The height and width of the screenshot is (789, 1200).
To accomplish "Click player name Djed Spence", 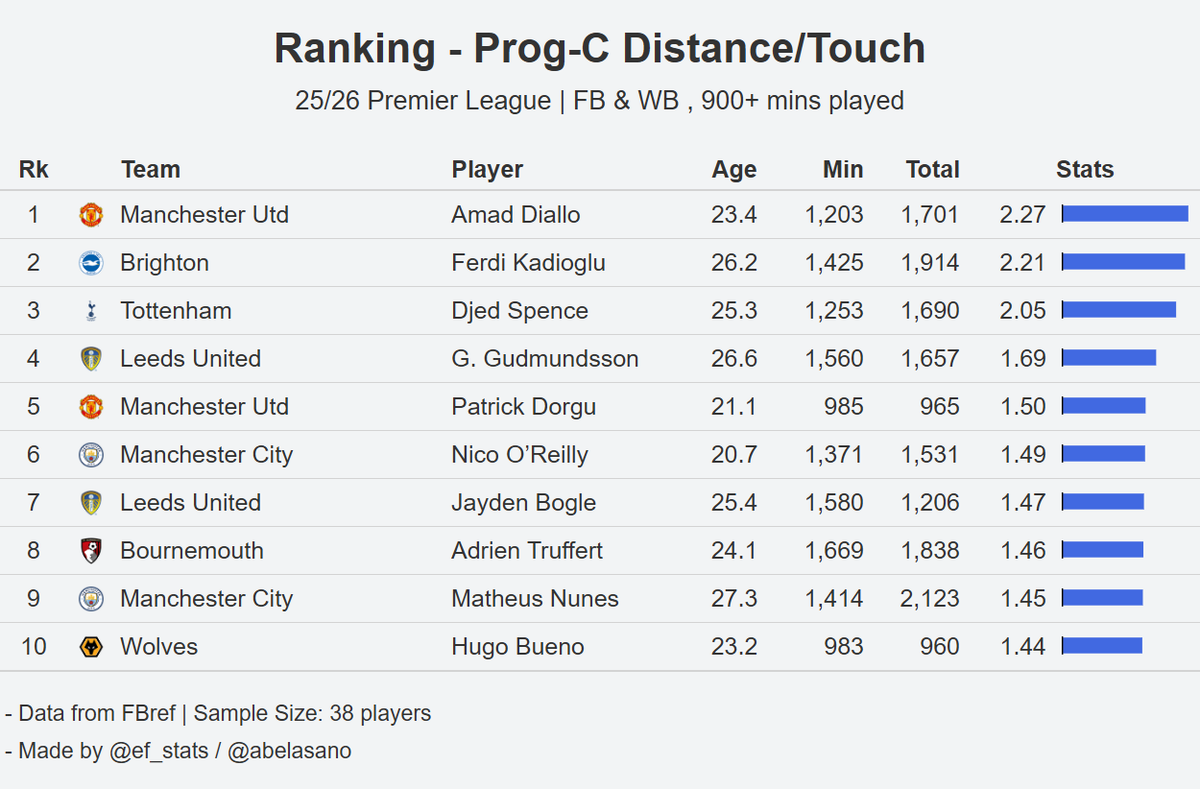I will pos(520,311).
